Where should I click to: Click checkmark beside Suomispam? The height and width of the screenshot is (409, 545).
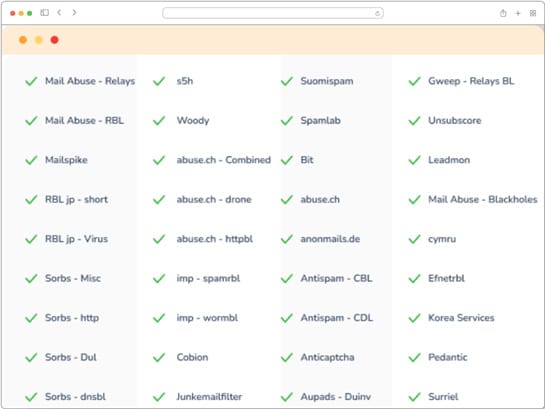(x=287, y=81)
